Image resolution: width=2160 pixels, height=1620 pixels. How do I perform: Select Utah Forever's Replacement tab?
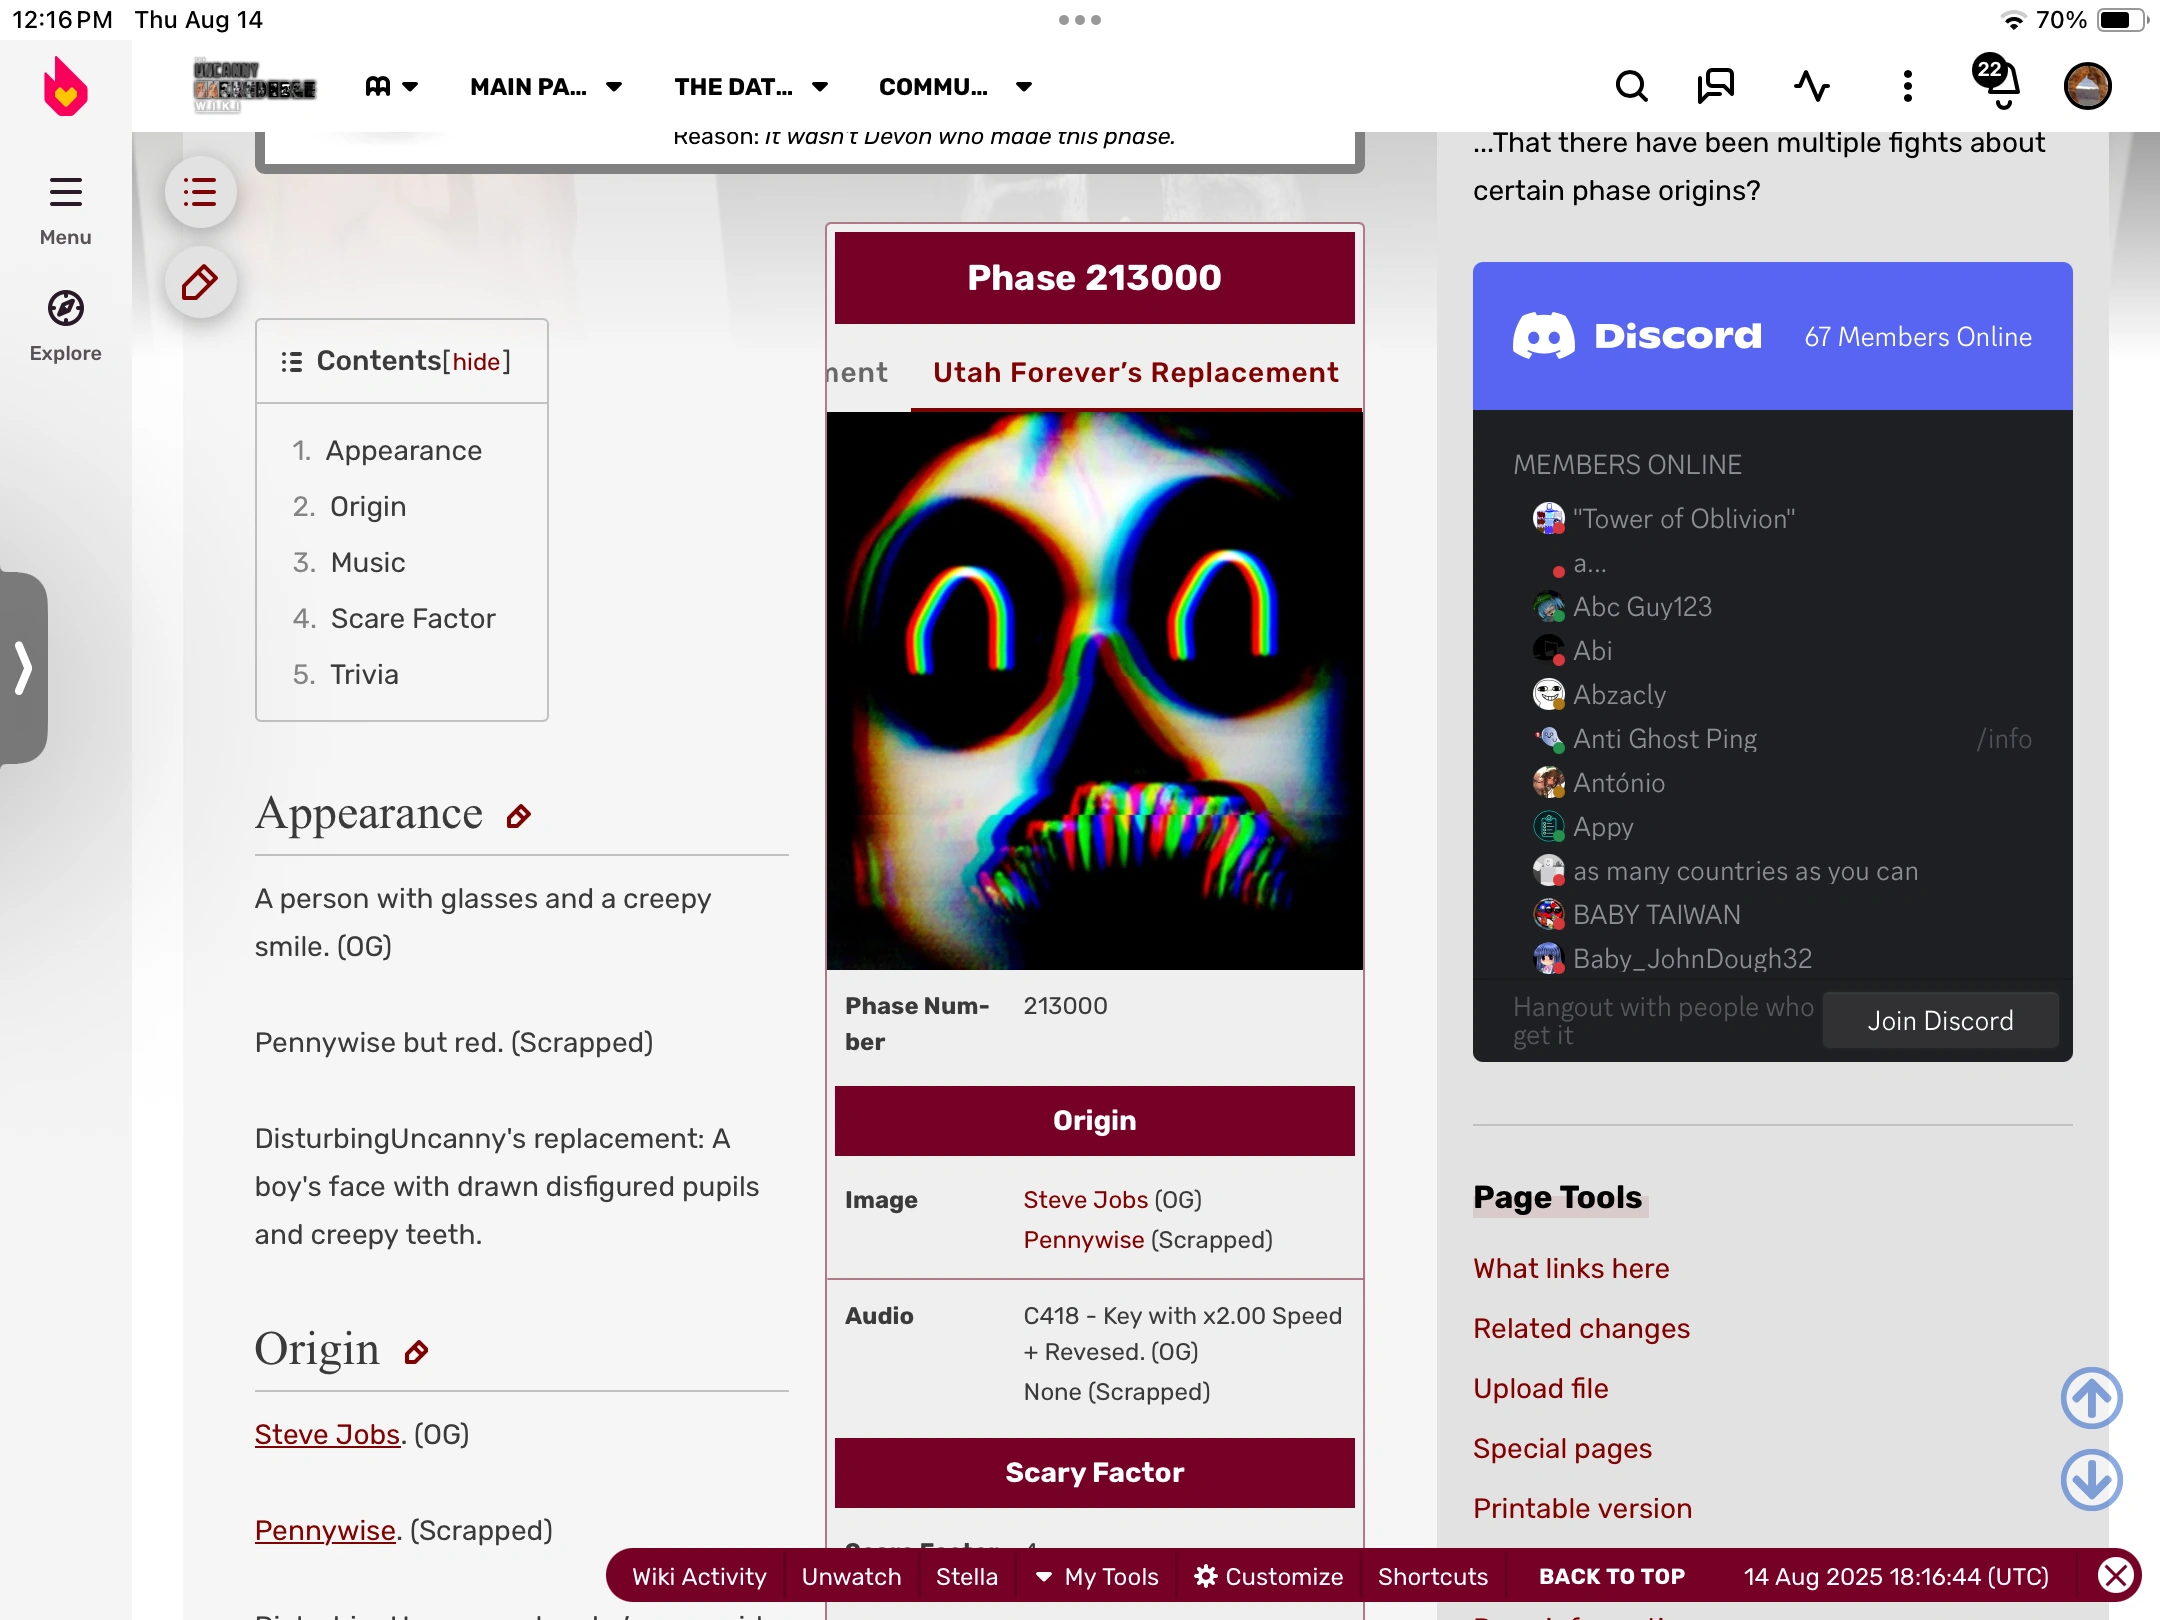(1135, 373)
